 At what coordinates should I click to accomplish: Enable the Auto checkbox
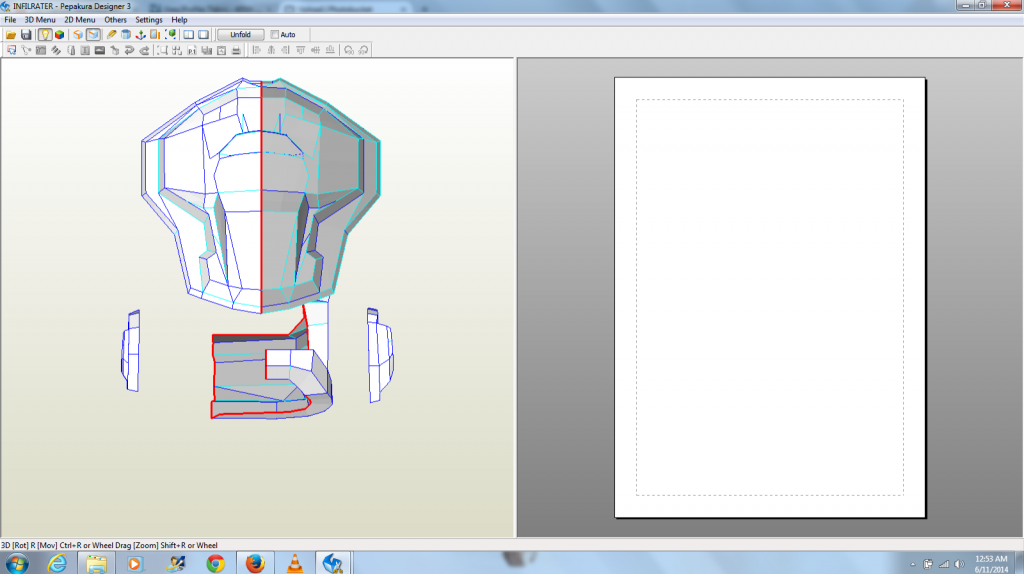(x=276, y=35)
